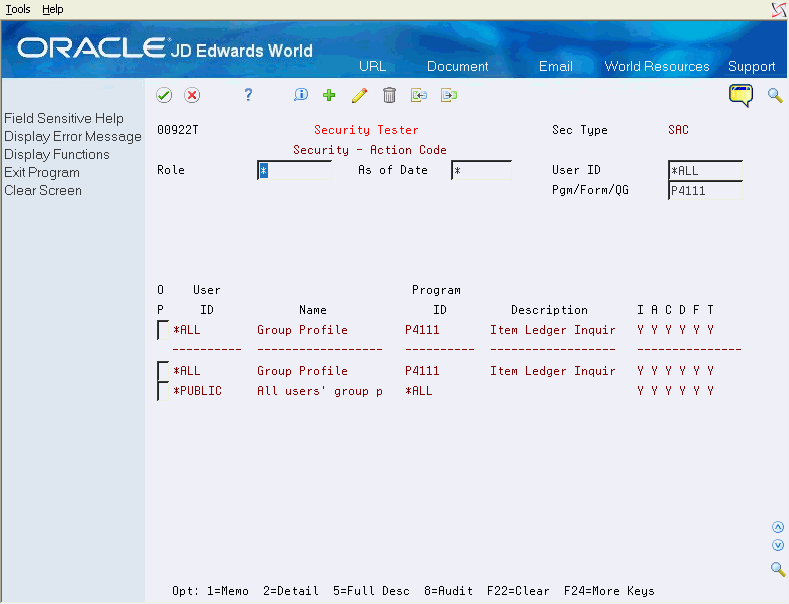Click the scroll down arrow icon

pos(778,545)
